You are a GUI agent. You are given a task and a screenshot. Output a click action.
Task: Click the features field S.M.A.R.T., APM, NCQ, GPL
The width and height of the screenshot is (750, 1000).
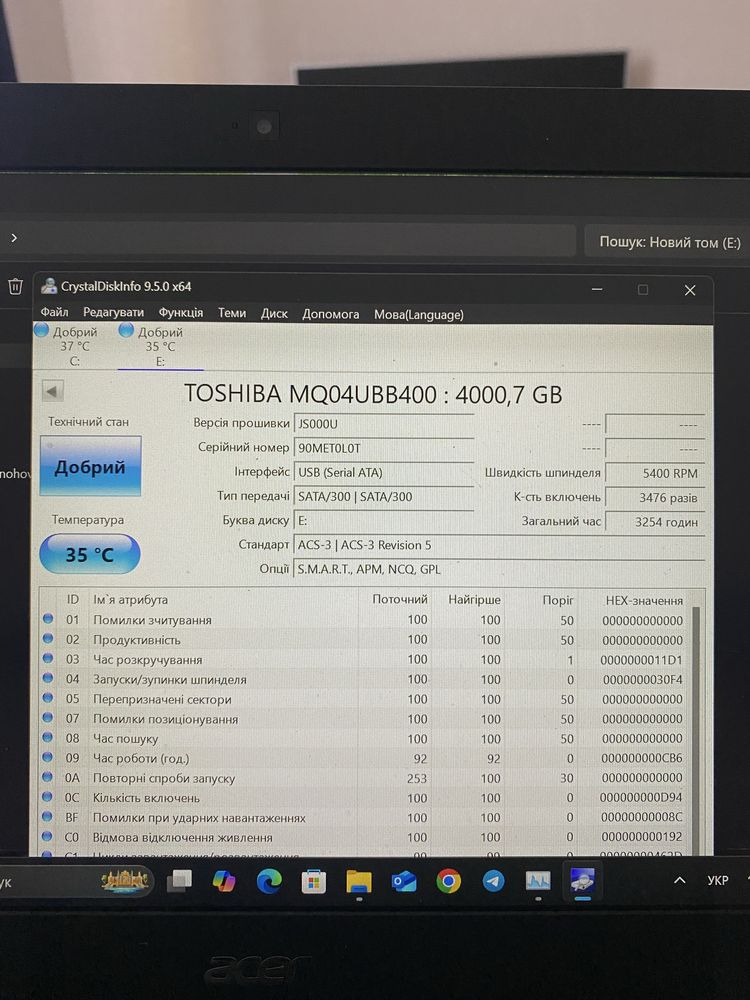coord(499,569)
